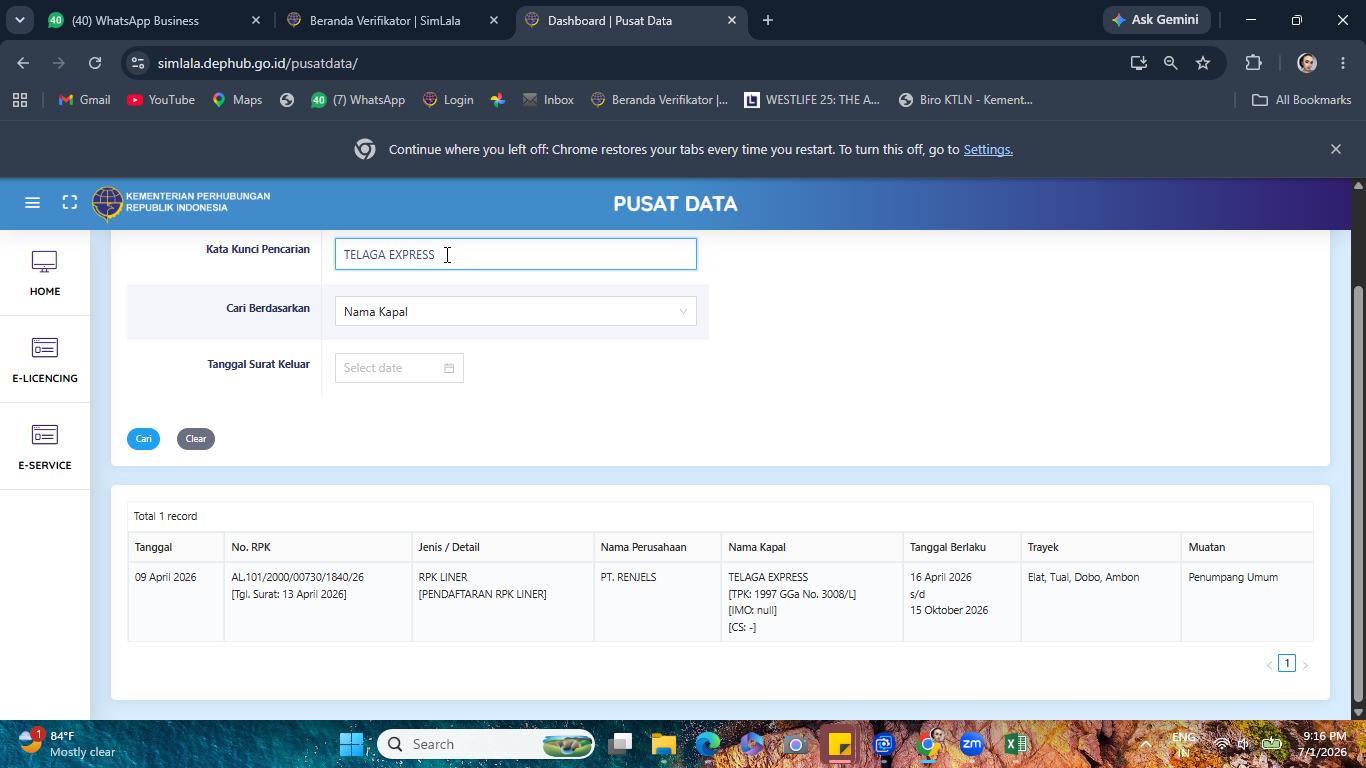Click the browser address bar URL
This screenshot has width=1366, height=768.
(258, 63)
